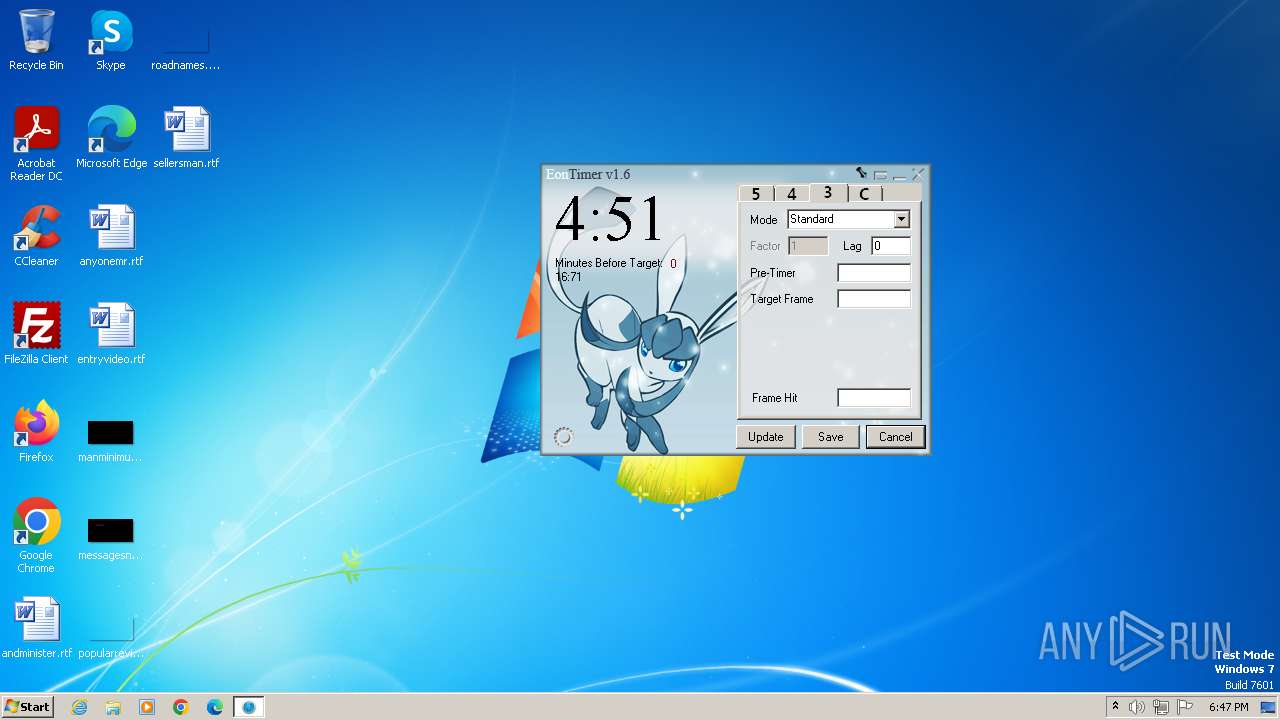Select andminister.rtf document icon
1280x720 pixels.
(x=37, y=628)
